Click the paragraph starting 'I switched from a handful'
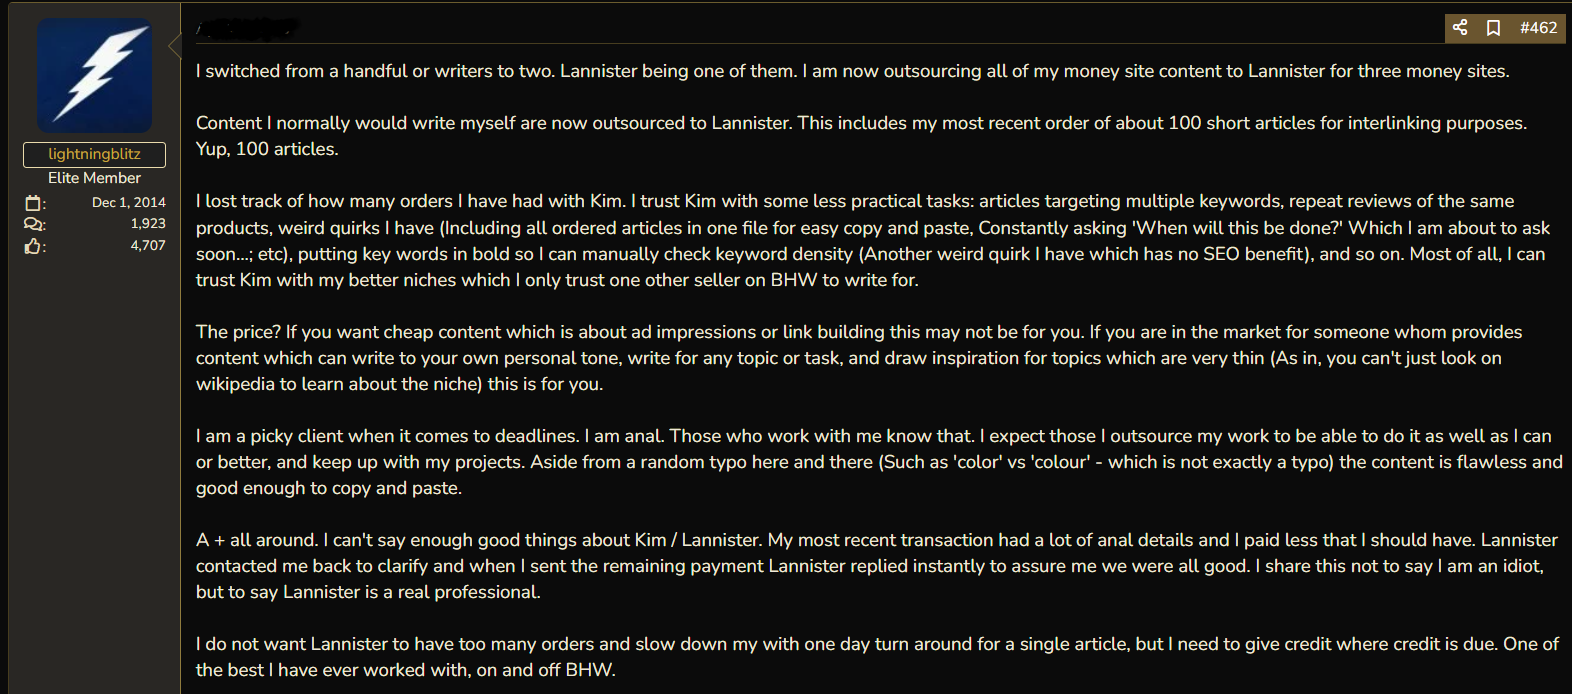 pyautogui.click(x=853, y=71)
